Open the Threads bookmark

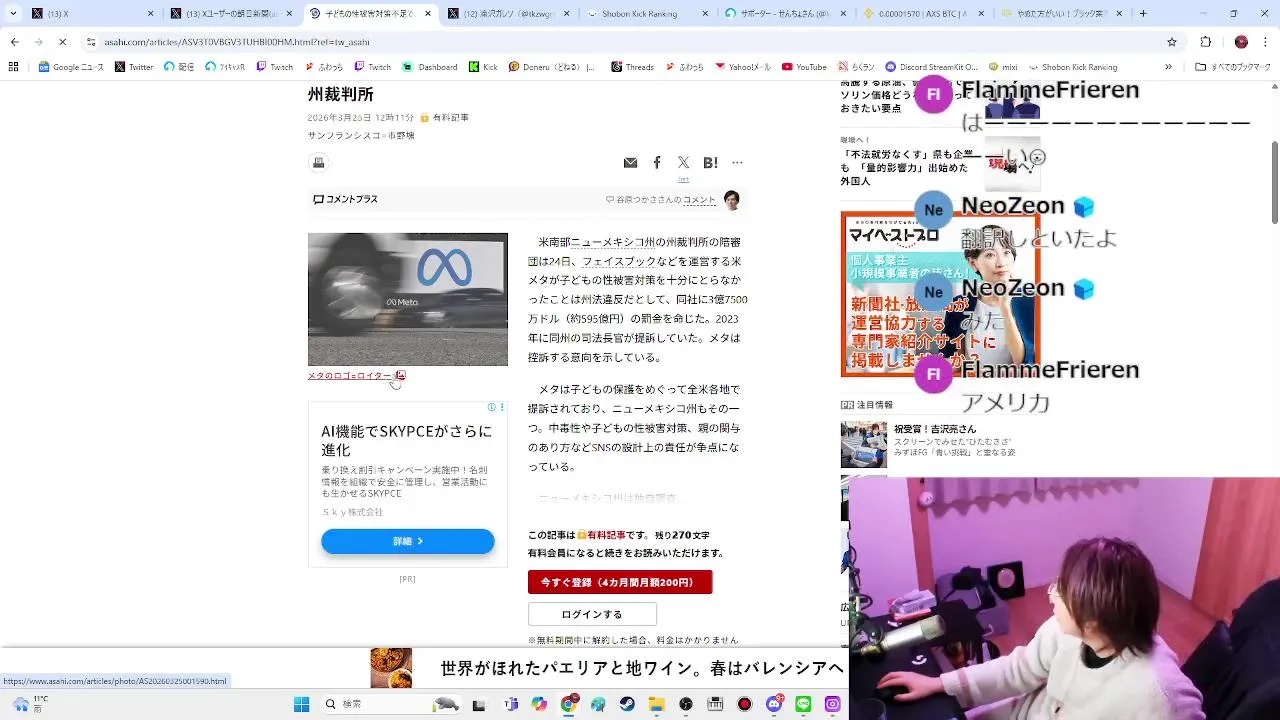coord(632,67)
